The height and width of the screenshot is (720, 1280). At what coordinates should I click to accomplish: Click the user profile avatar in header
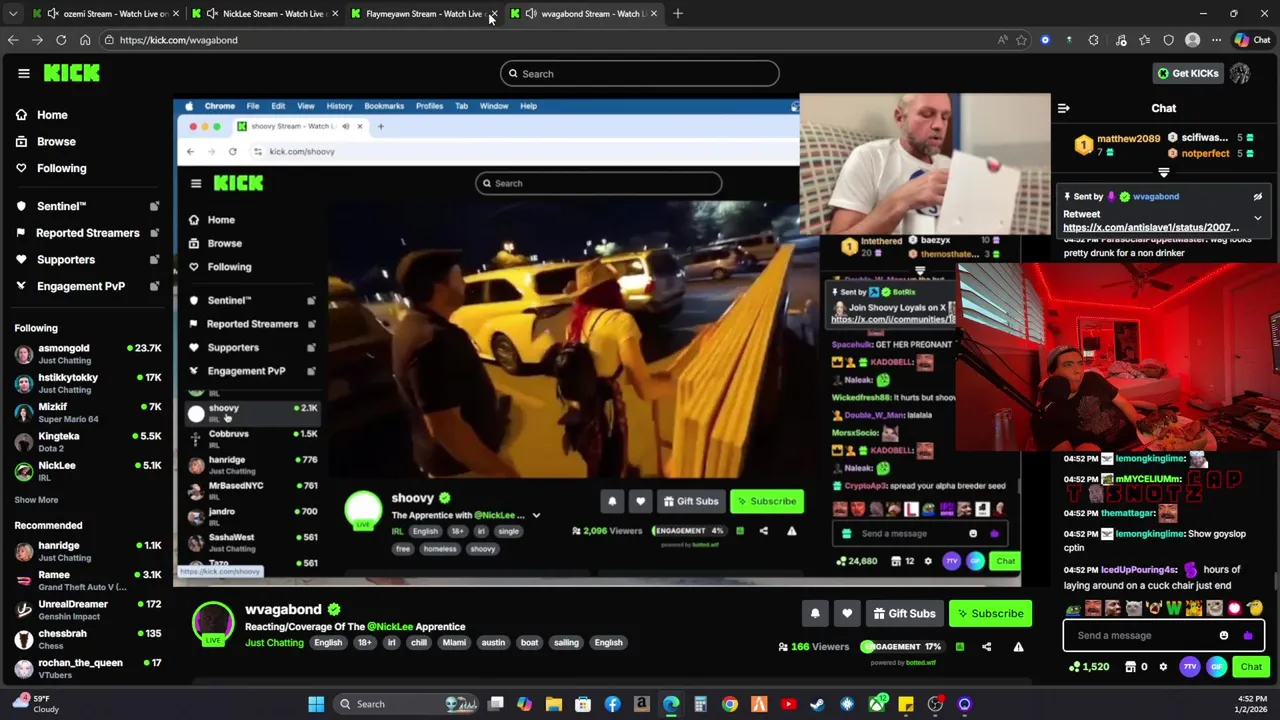coord(1240,73)
